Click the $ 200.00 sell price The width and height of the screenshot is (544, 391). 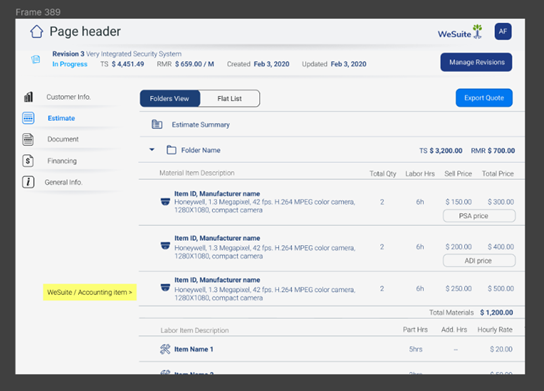click(458, 247)
